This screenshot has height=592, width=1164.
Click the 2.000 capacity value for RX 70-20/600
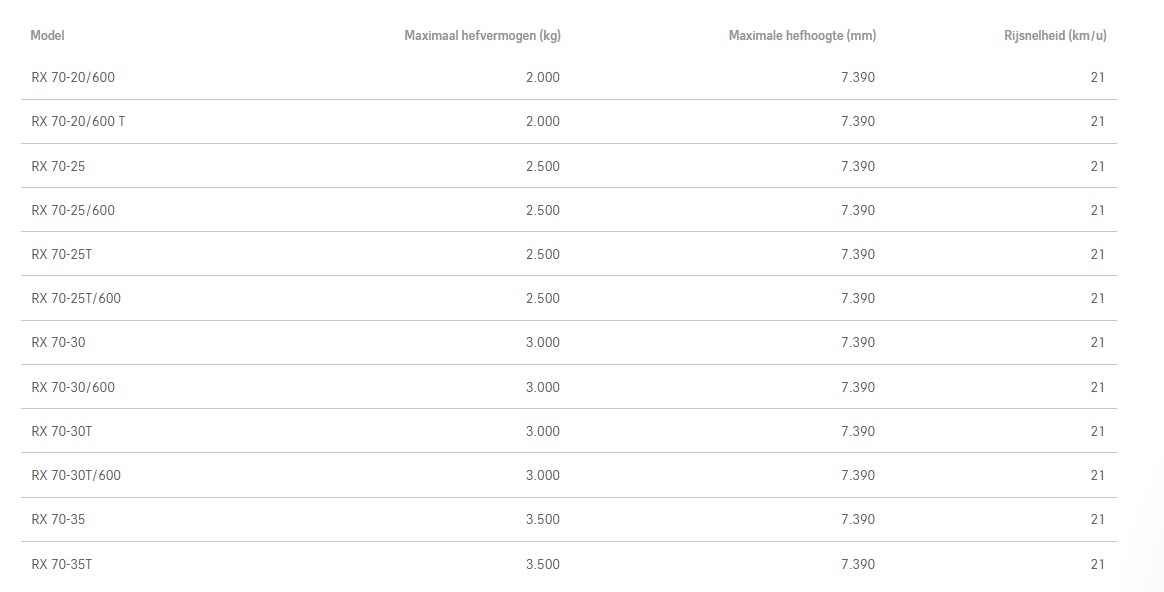click(542, 77)
